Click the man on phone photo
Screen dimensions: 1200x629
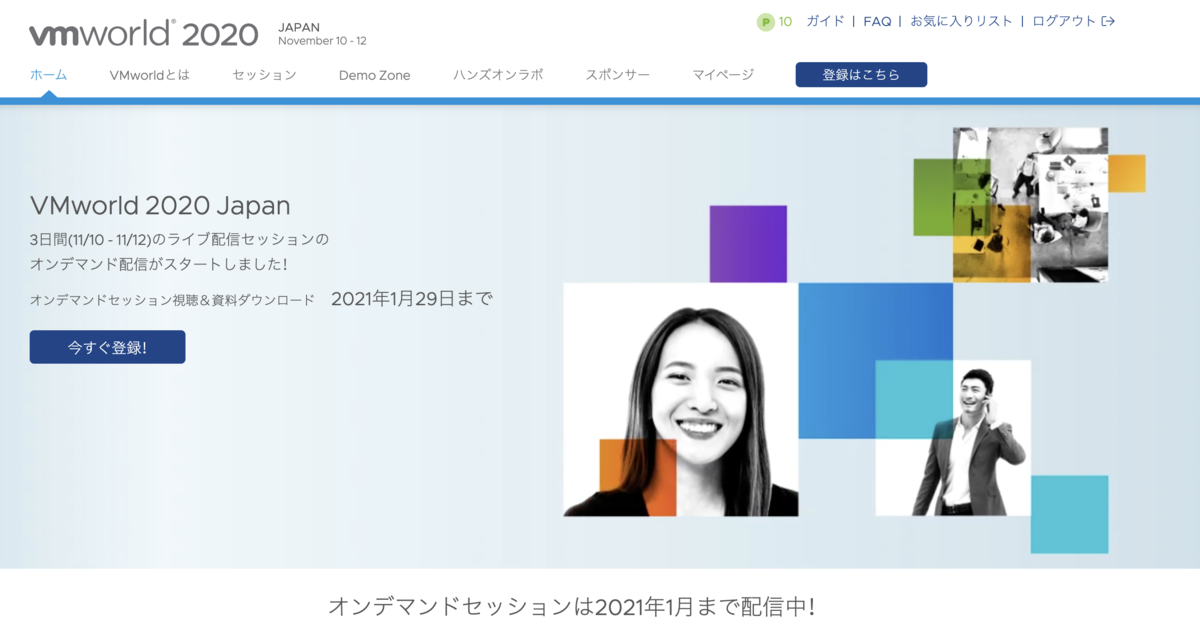point(953,438)
